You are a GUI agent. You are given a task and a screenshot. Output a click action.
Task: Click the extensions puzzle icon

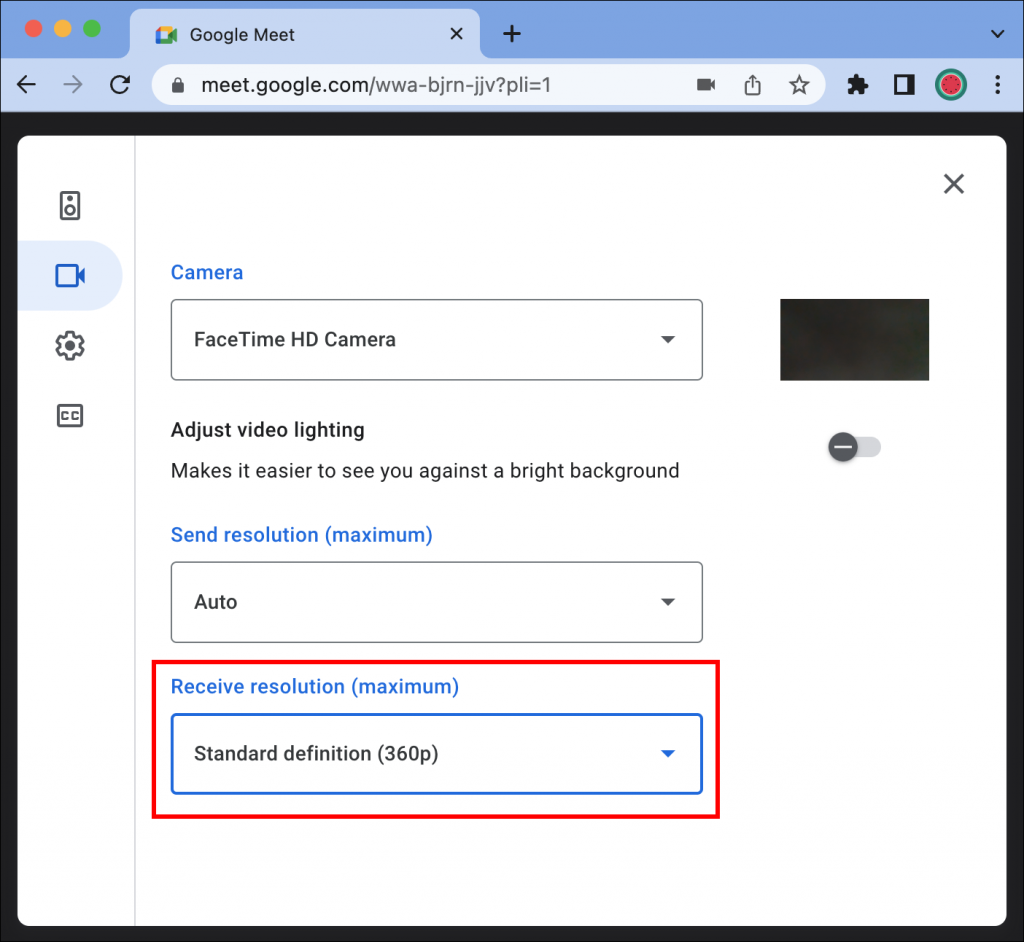click(857, 85)
